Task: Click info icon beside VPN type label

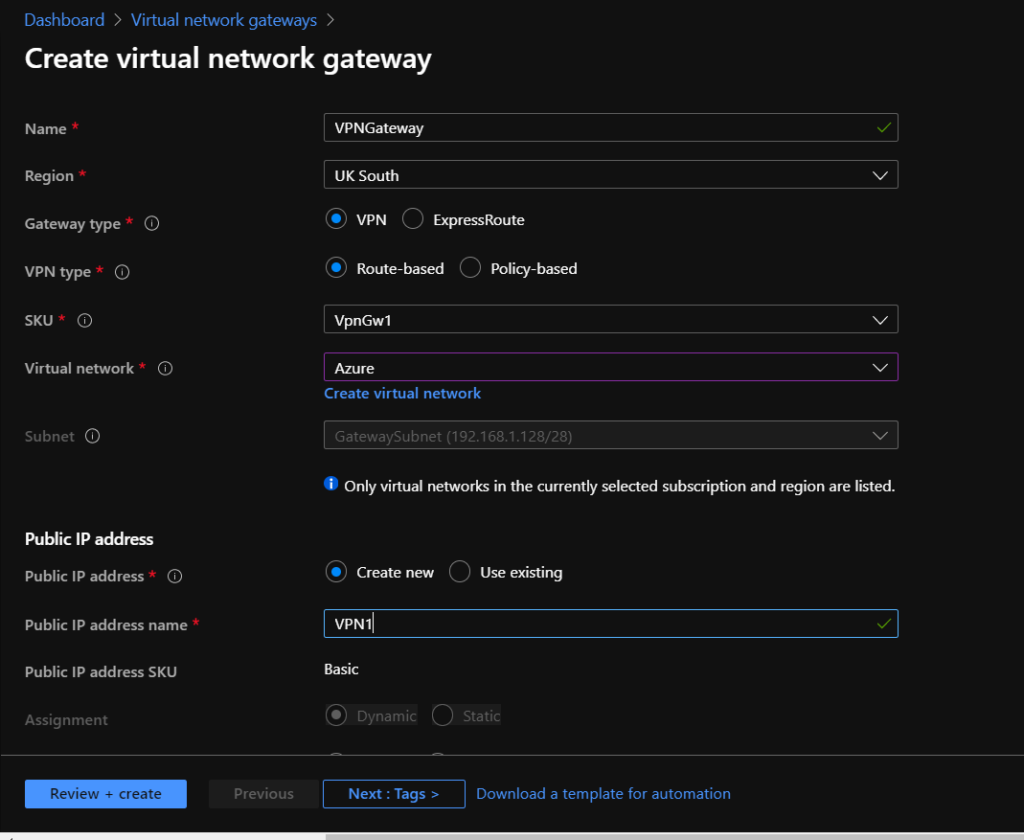Action: click(122, 272)
